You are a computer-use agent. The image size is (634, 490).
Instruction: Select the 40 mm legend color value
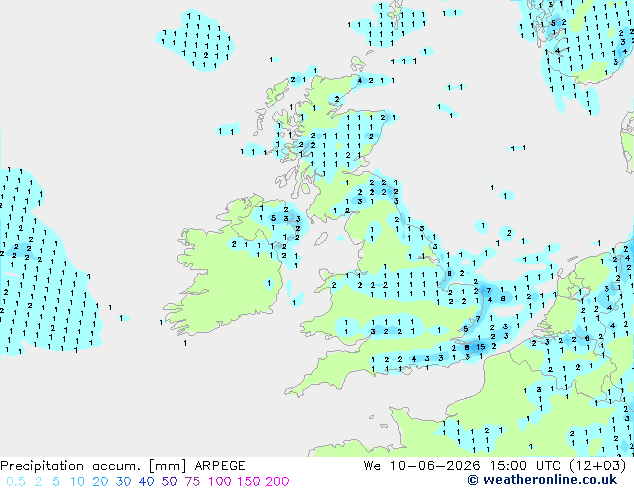(146, 482)
